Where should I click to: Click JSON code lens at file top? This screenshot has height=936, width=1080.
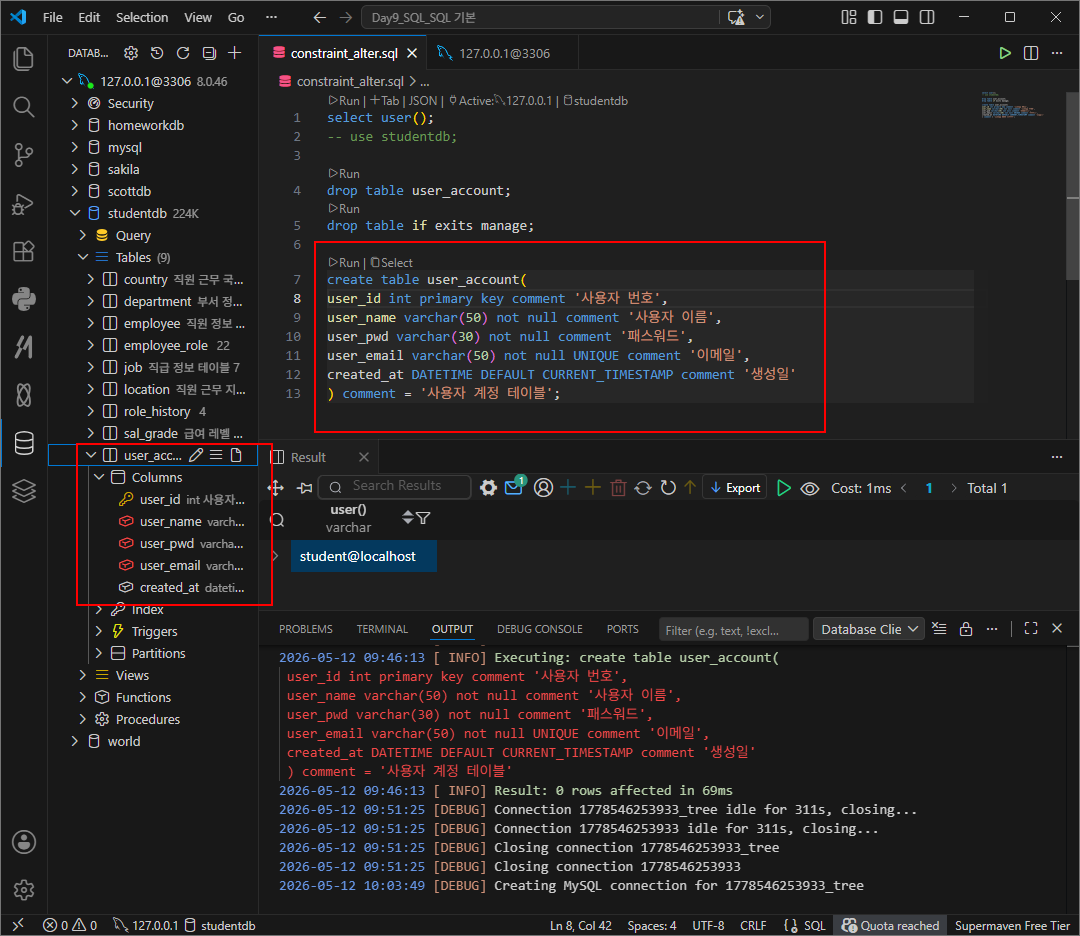423,101
